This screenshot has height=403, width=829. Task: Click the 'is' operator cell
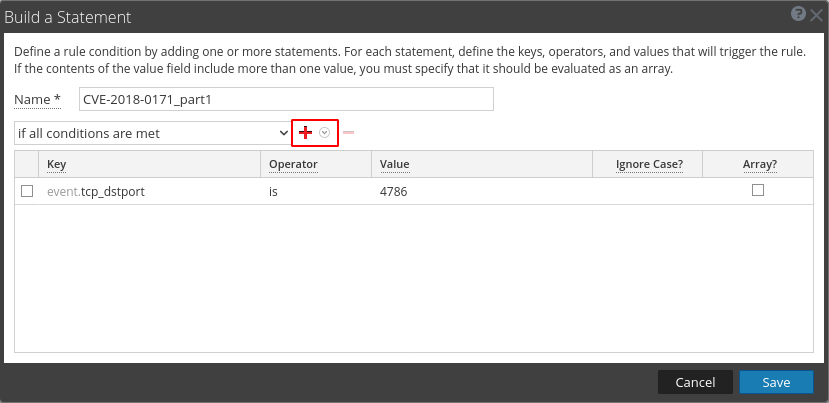coord(274,191)
